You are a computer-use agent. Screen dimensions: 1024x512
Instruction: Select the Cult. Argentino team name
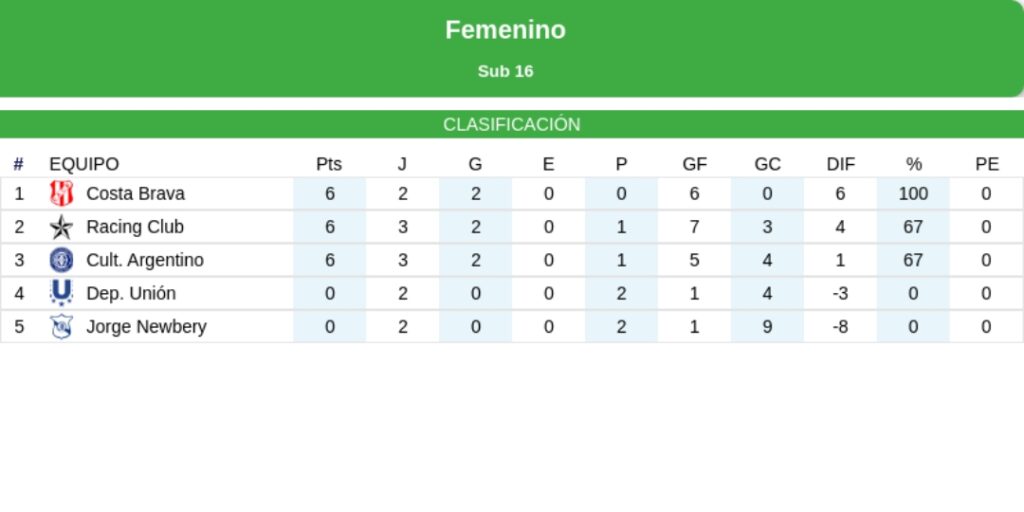(145, 260)
